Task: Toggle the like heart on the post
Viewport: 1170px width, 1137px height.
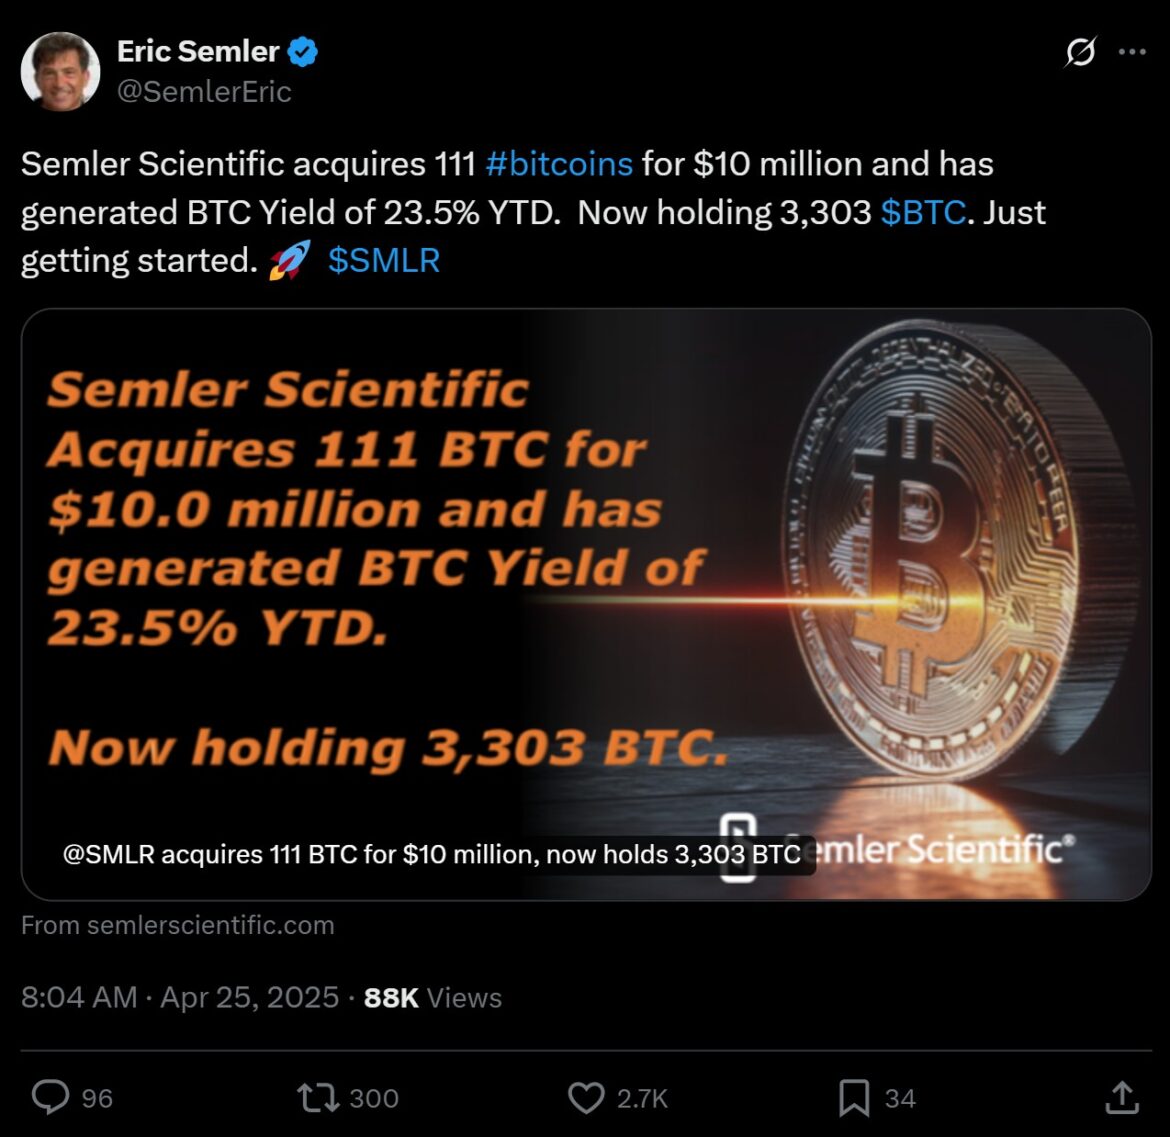Action: point(588,1097)
